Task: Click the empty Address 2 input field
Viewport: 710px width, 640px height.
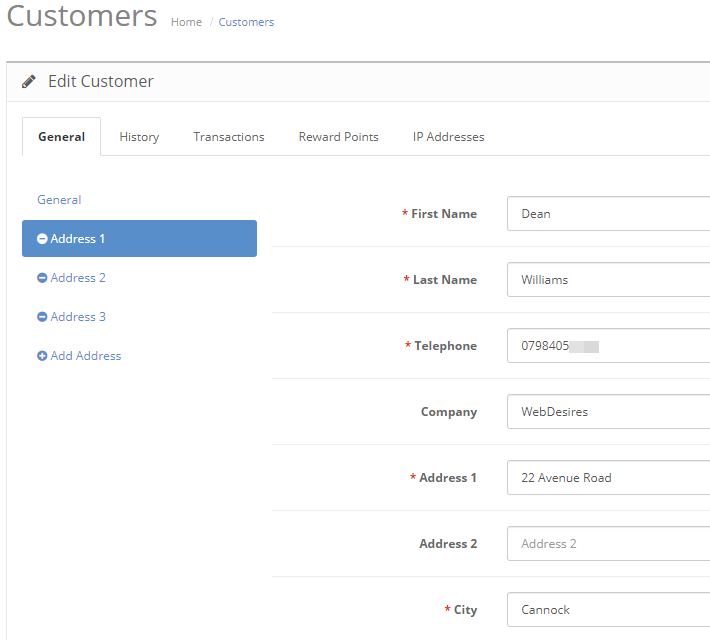Action: 609,544
